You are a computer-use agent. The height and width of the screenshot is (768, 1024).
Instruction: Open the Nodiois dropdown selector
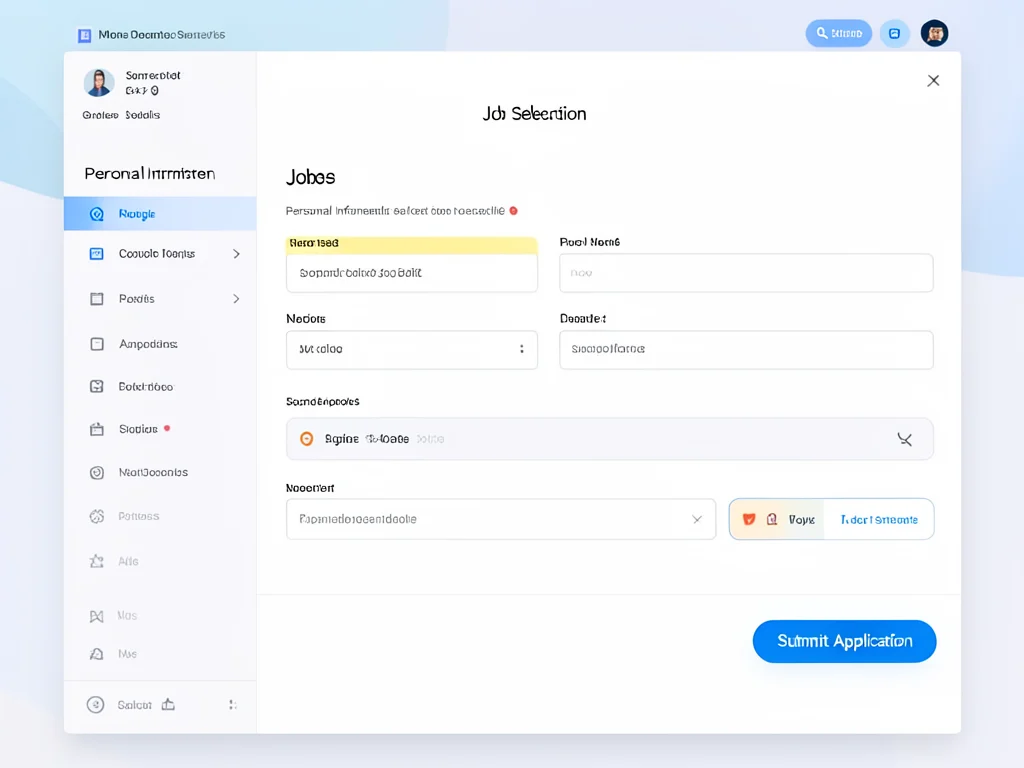[x=412, y=349]
